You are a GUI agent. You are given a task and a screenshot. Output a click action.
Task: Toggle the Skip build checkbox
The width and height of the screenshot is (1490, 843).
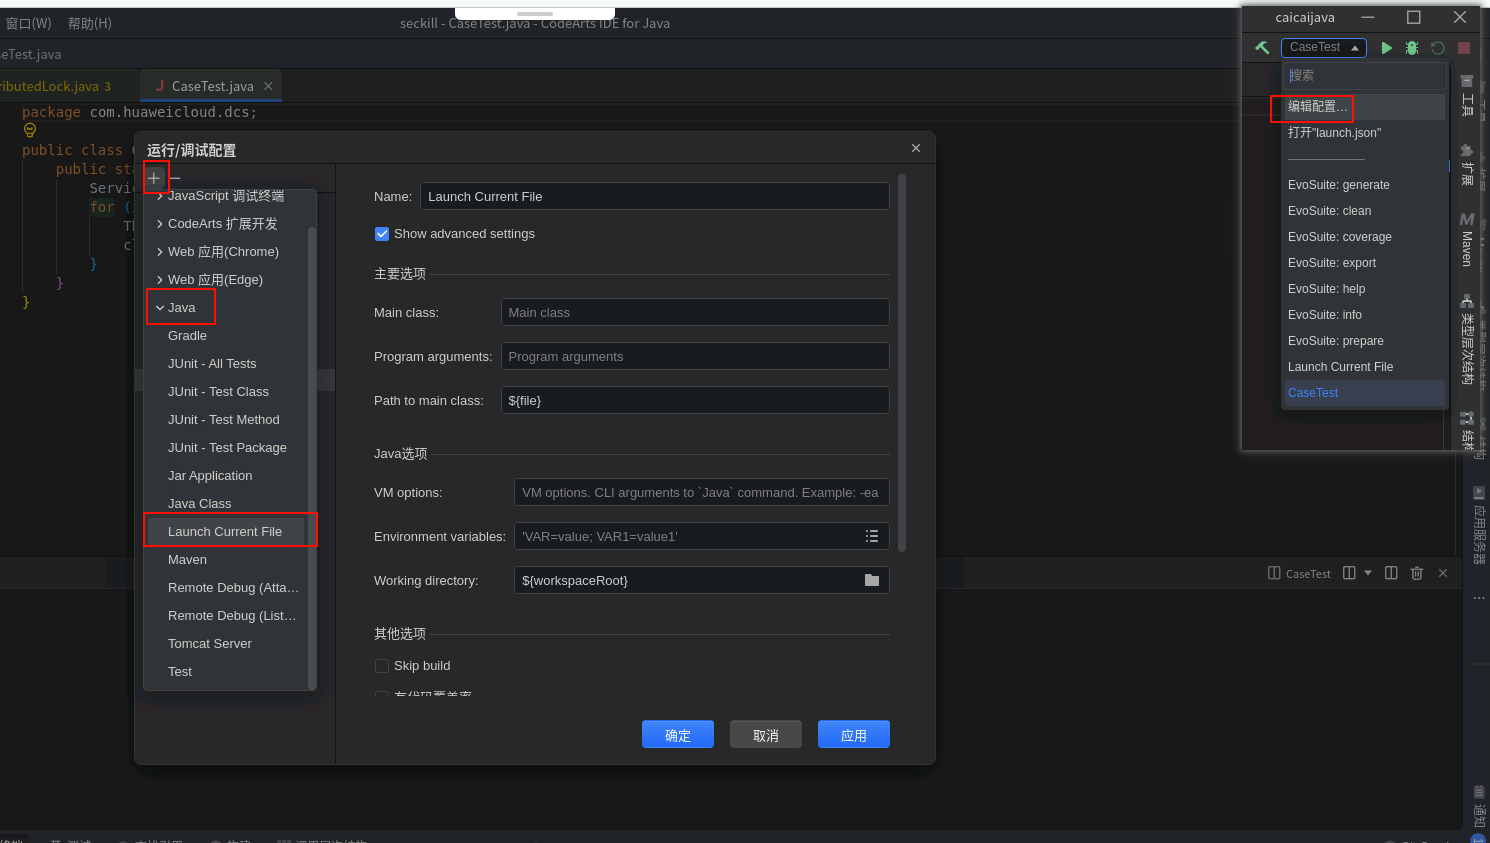pyautogui.click(x=382, y=666)
